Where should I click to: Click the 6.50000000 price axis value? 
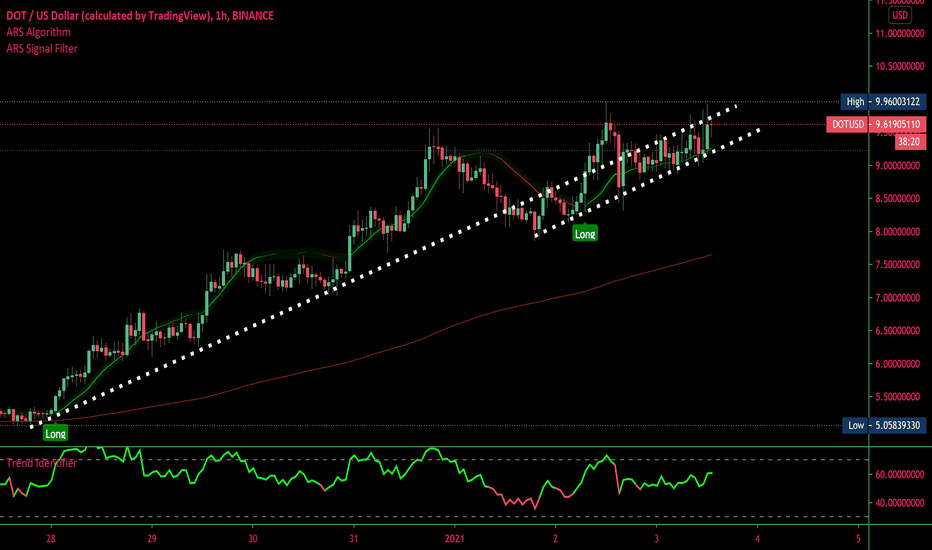(900, 331)
